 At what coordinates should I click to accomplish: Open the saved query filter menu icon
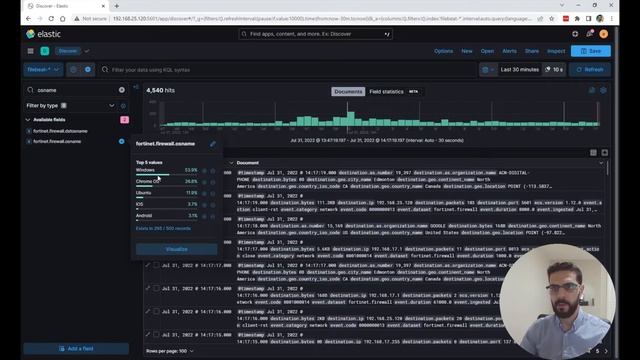(73, 70)
